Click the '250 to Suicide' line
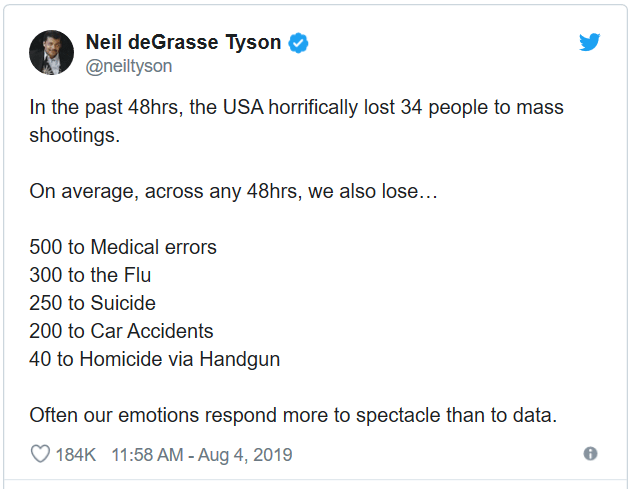This screenshot has width=634, height=489. click(x=92, y=302)
